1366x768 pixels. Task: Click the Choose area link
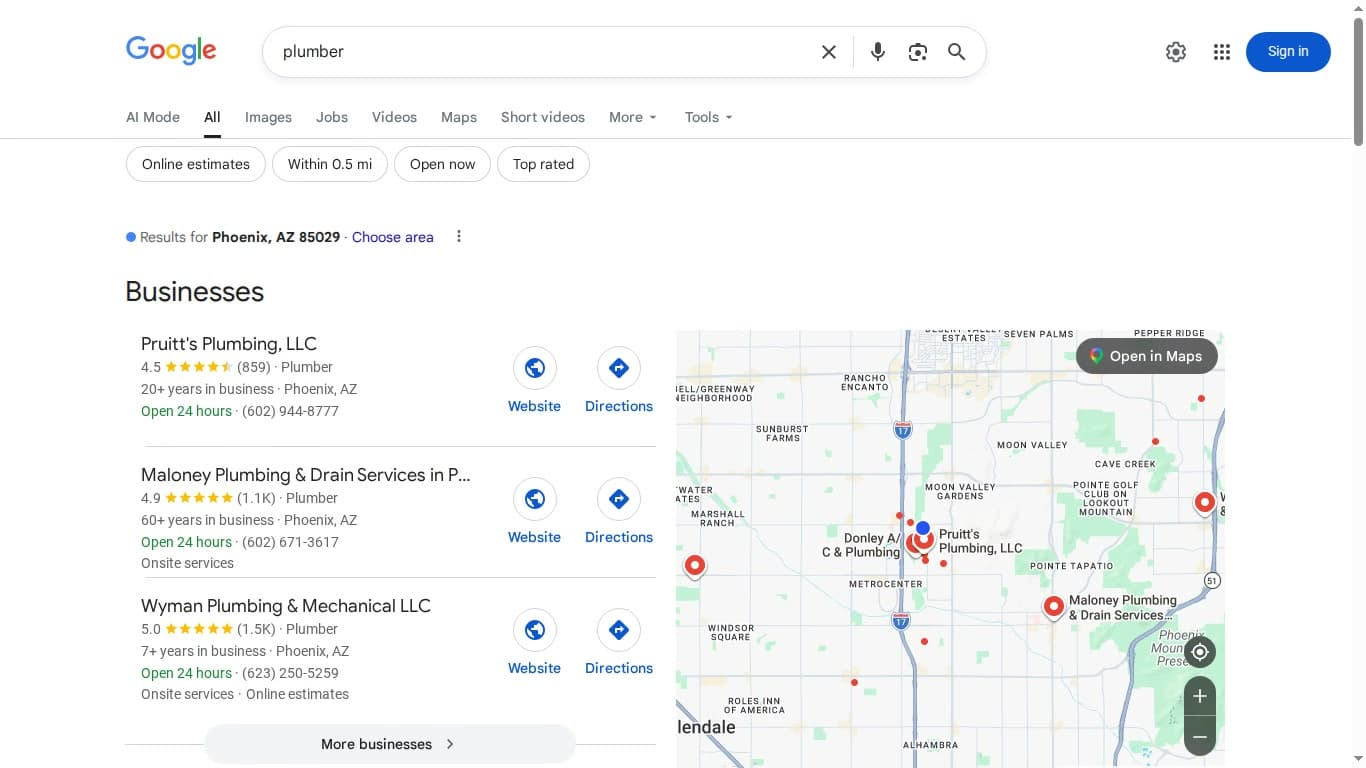coord(393,237)
